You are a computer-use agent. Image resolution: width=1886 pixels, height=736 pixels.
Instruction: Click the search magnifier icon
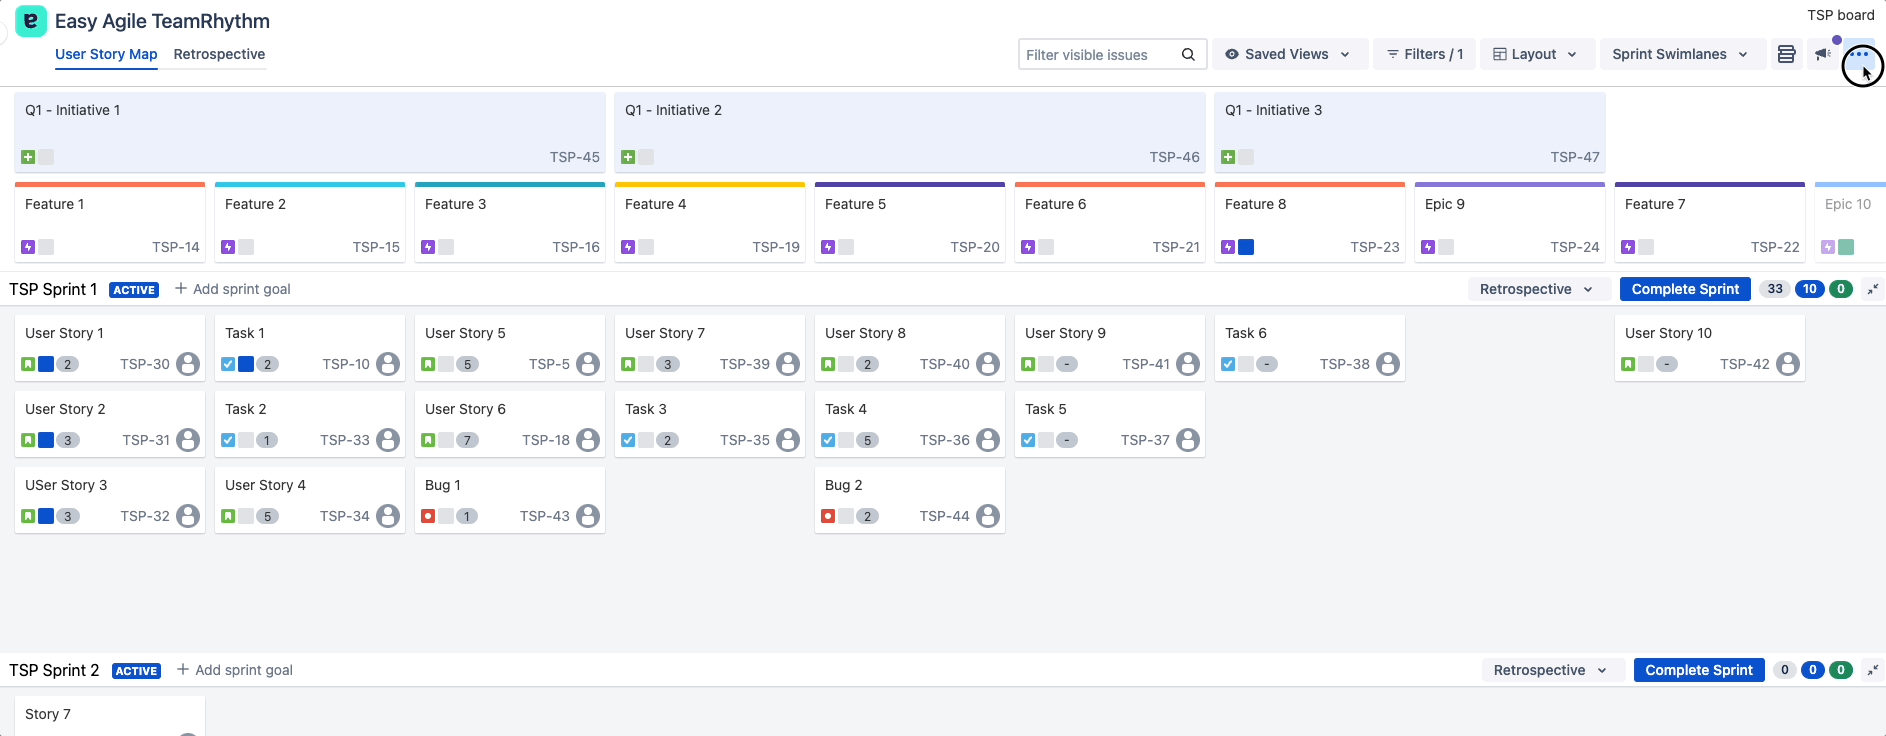pos(1188,54)
